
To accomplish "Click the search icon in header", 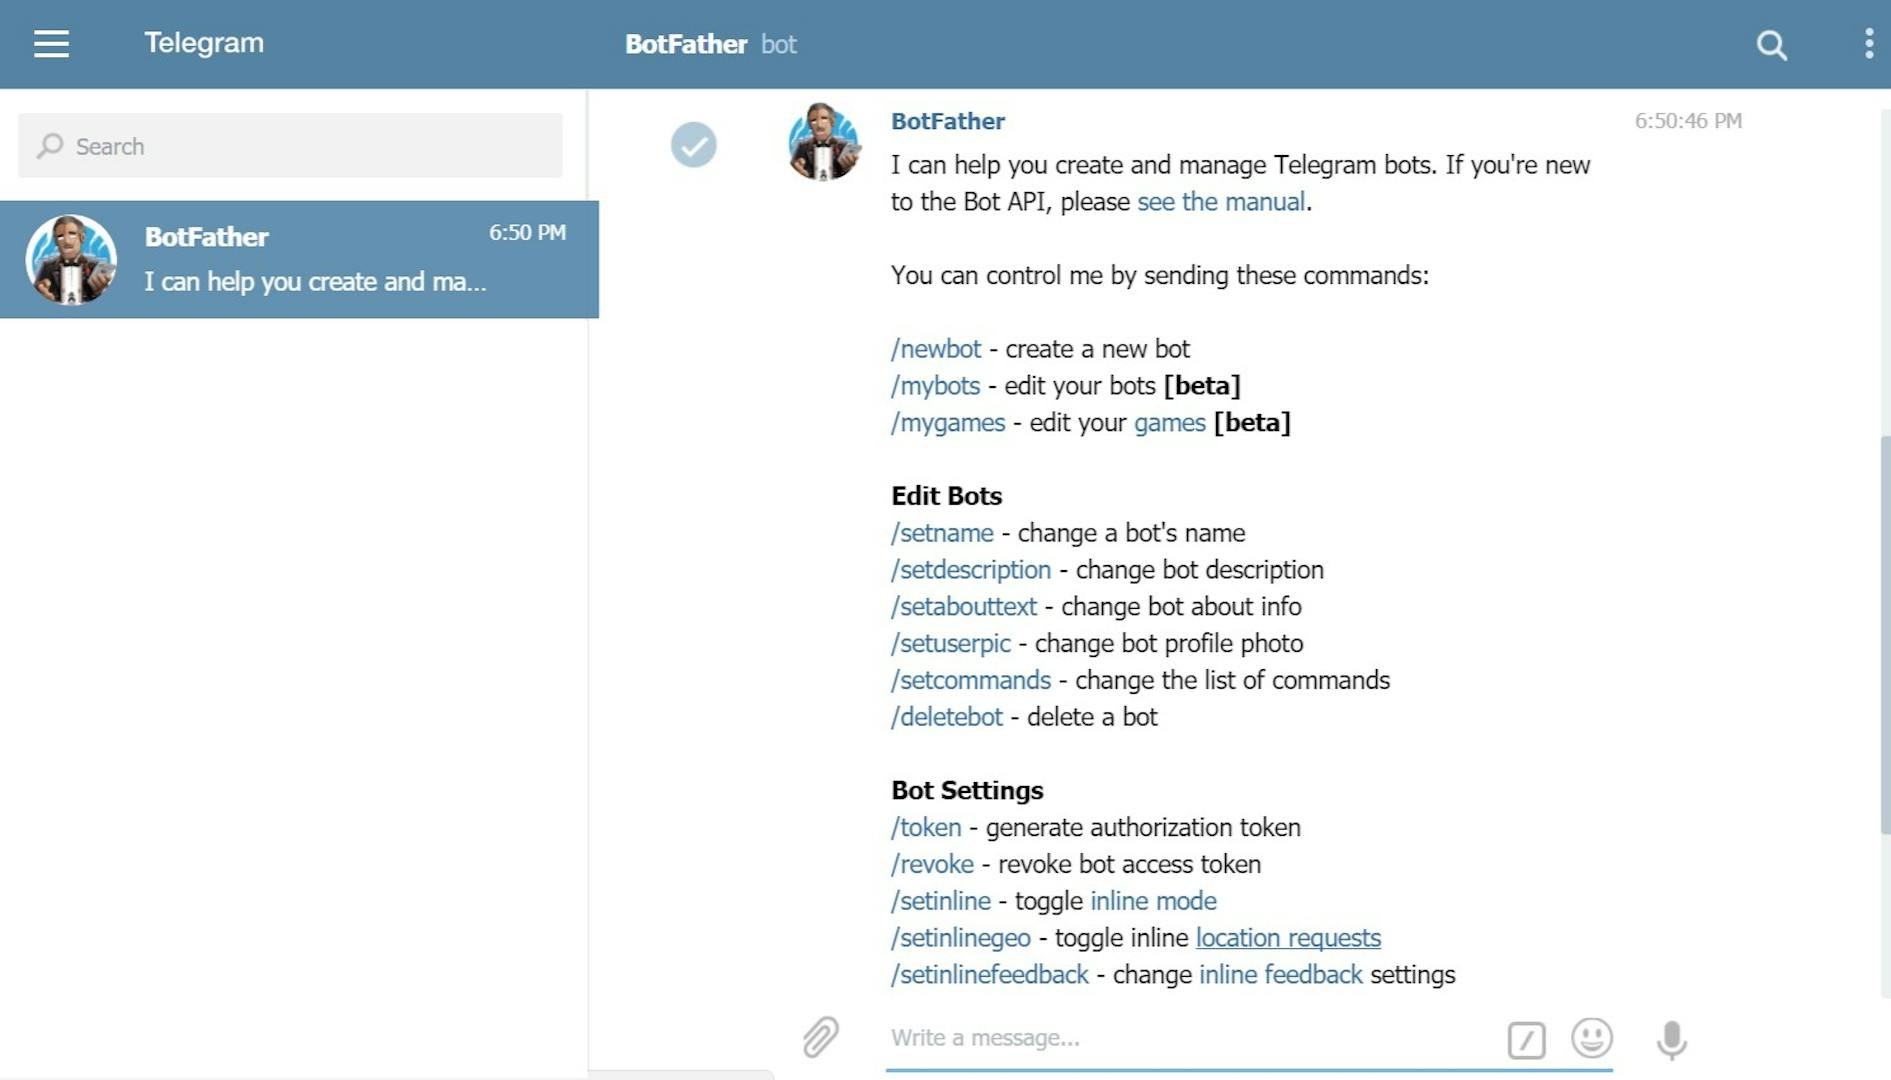I will pos(1771,45).
